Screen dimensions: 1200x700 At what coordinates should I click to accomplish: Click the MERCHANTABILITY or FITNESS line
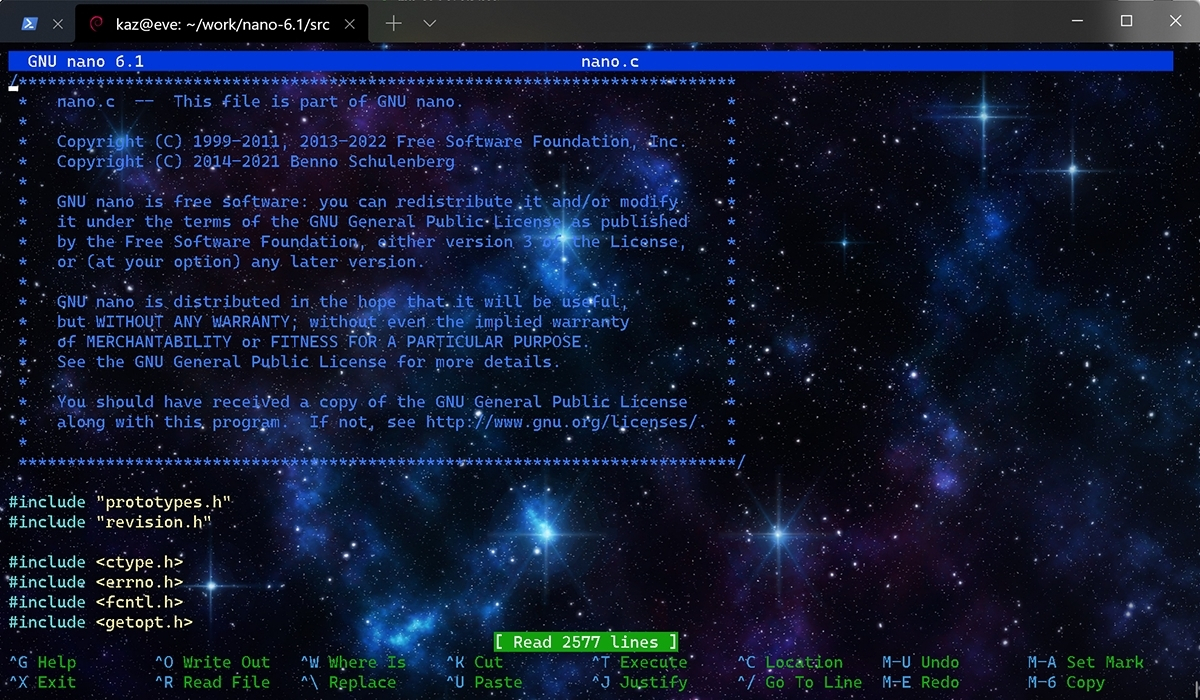click(324, 342)
